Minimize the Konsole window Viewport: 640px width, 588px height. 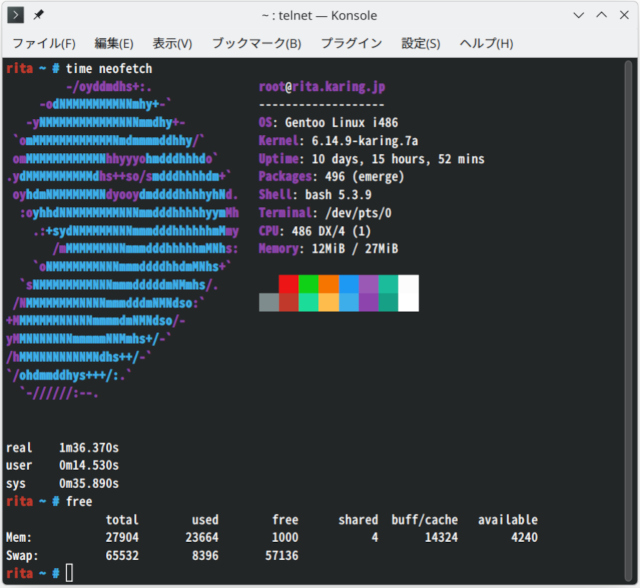[578, 16]
